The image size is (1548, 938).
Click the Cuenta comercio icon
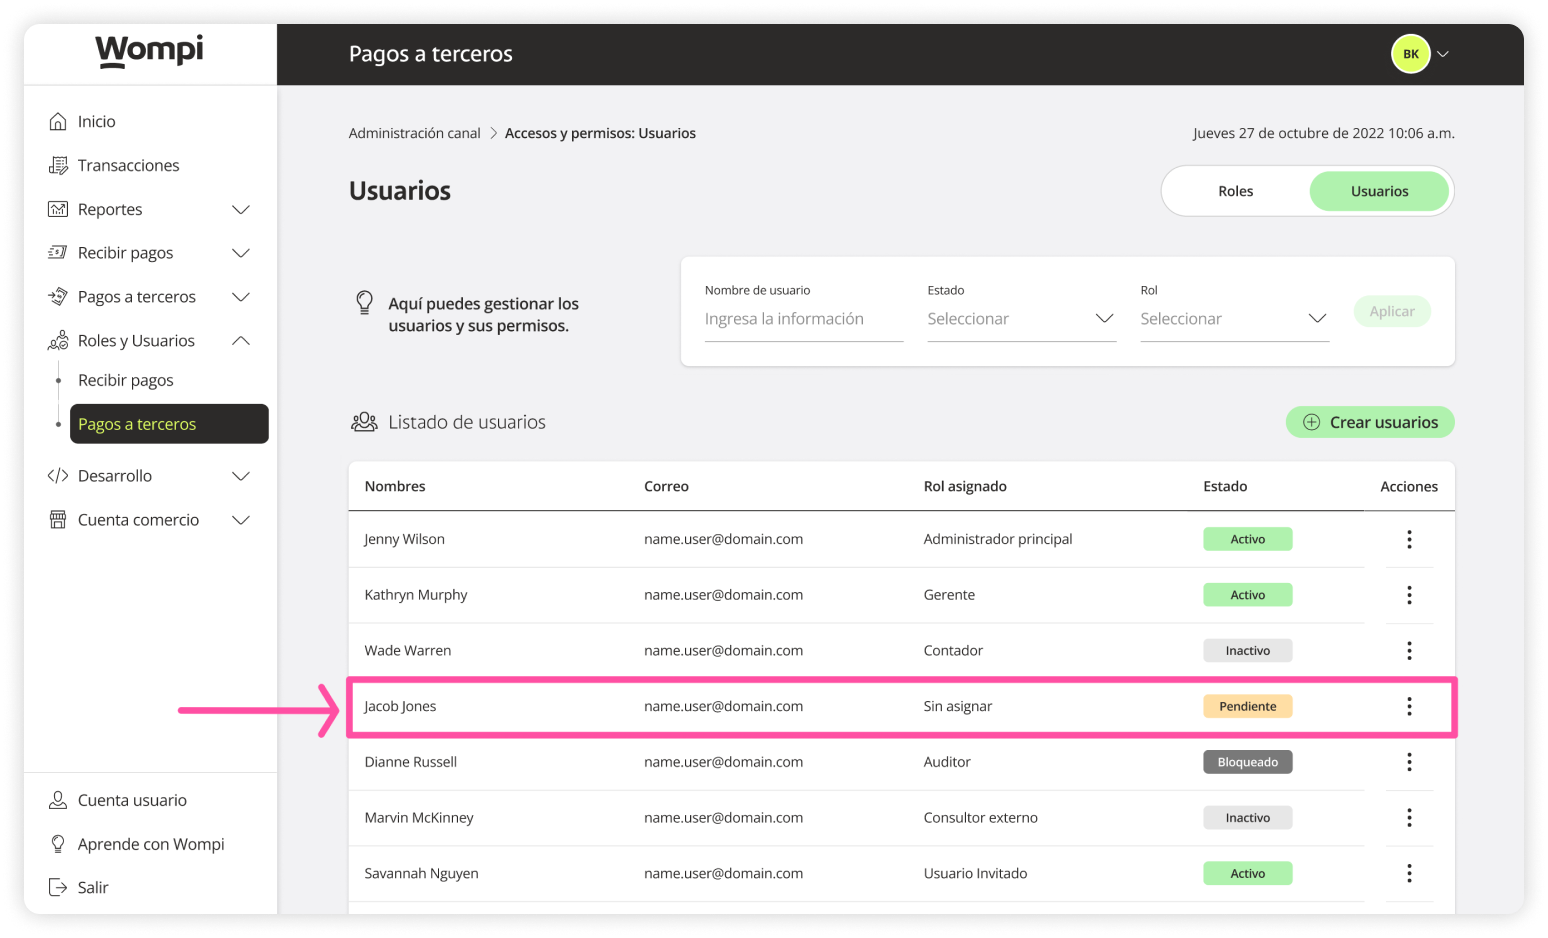60,519
